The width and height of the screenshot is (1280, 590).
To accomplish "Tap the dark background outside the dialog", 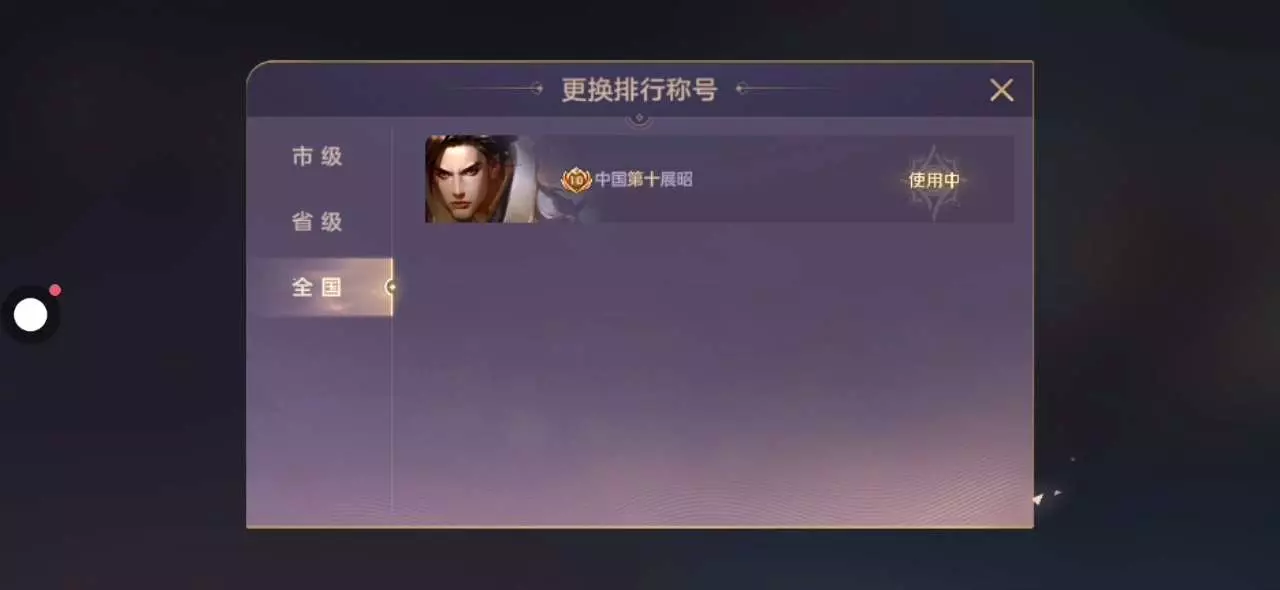I will 1150,300.
